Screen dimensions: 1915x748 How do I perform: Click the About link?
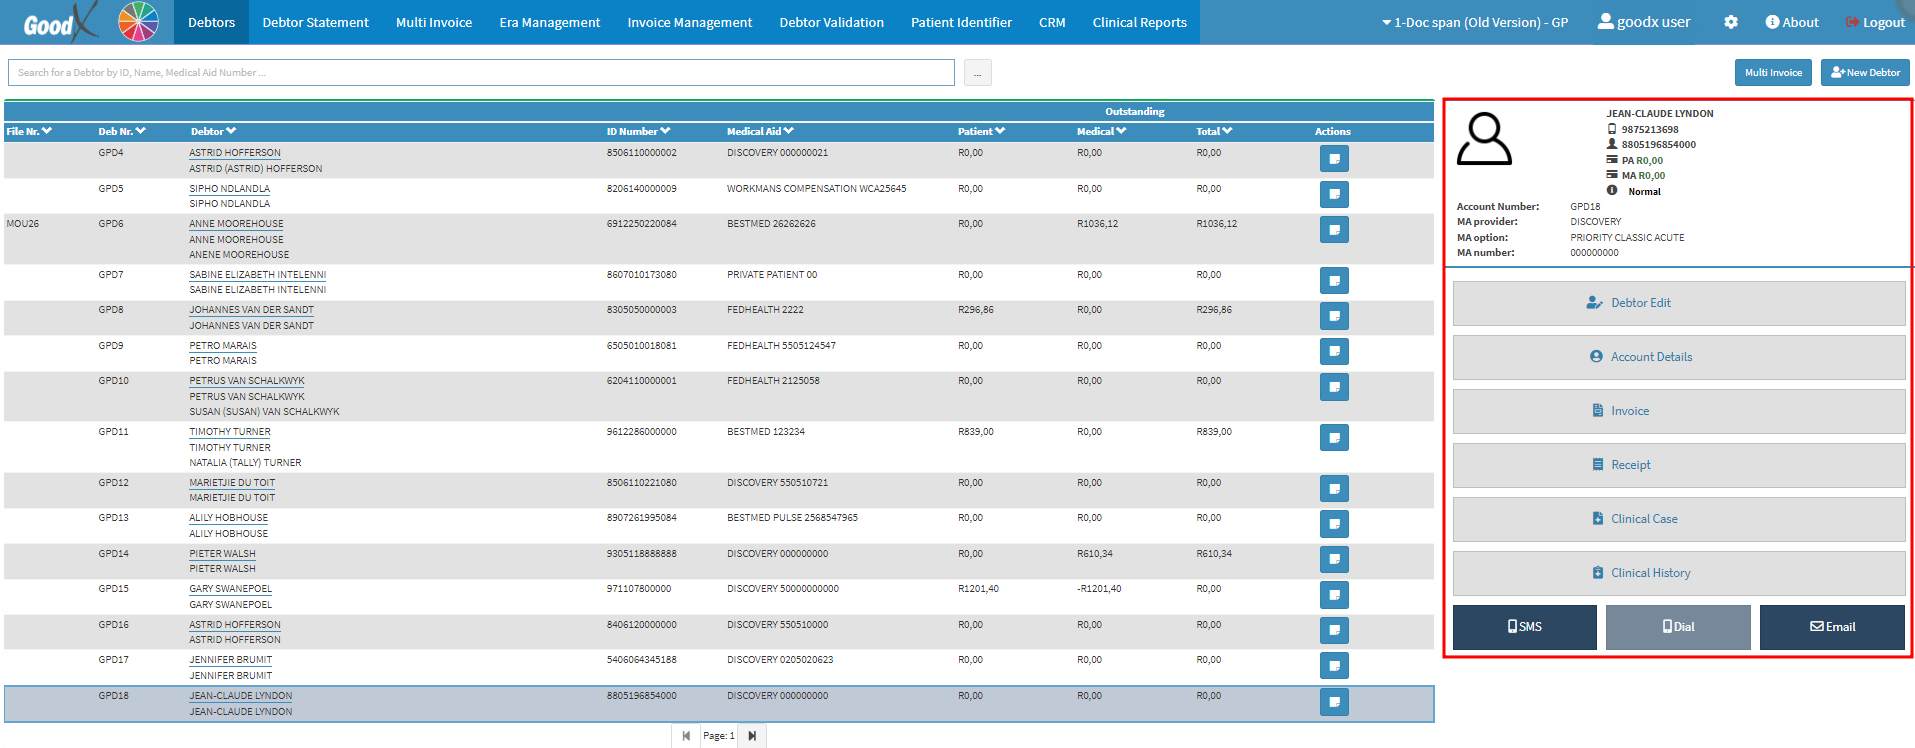(1792, 22)
